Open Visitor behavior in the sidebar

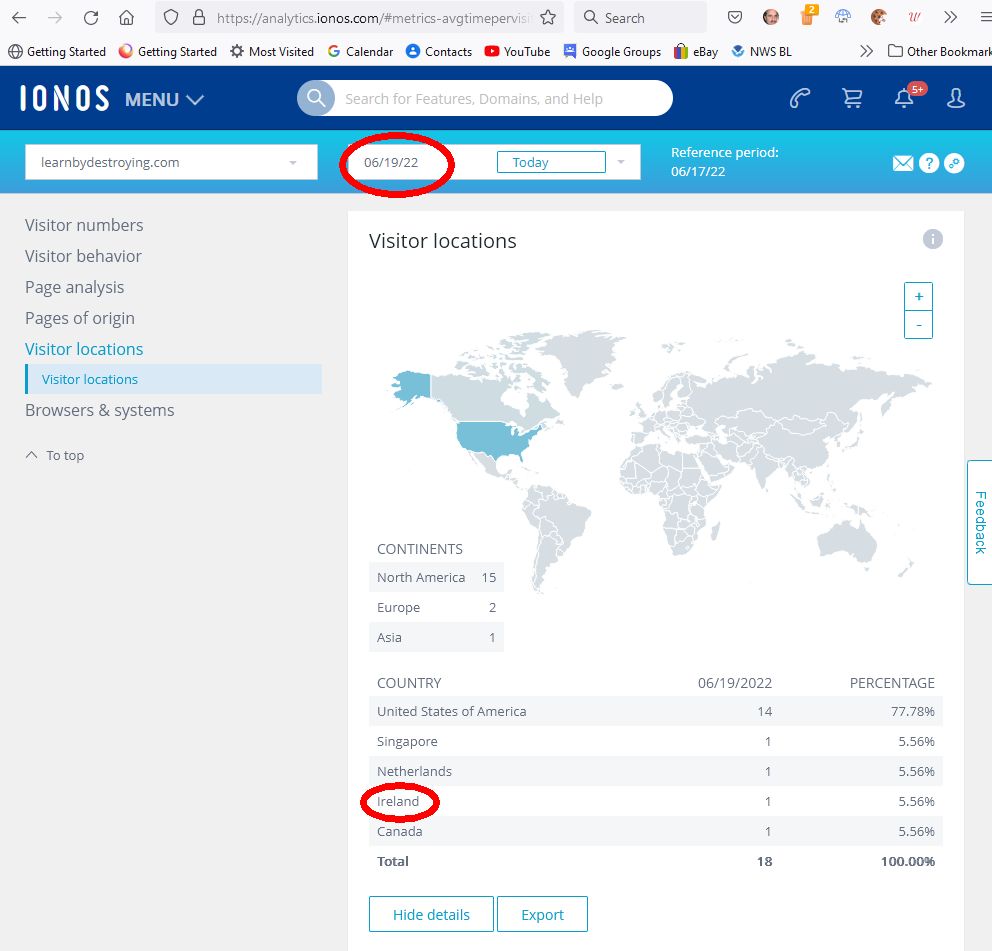point(83,256)
